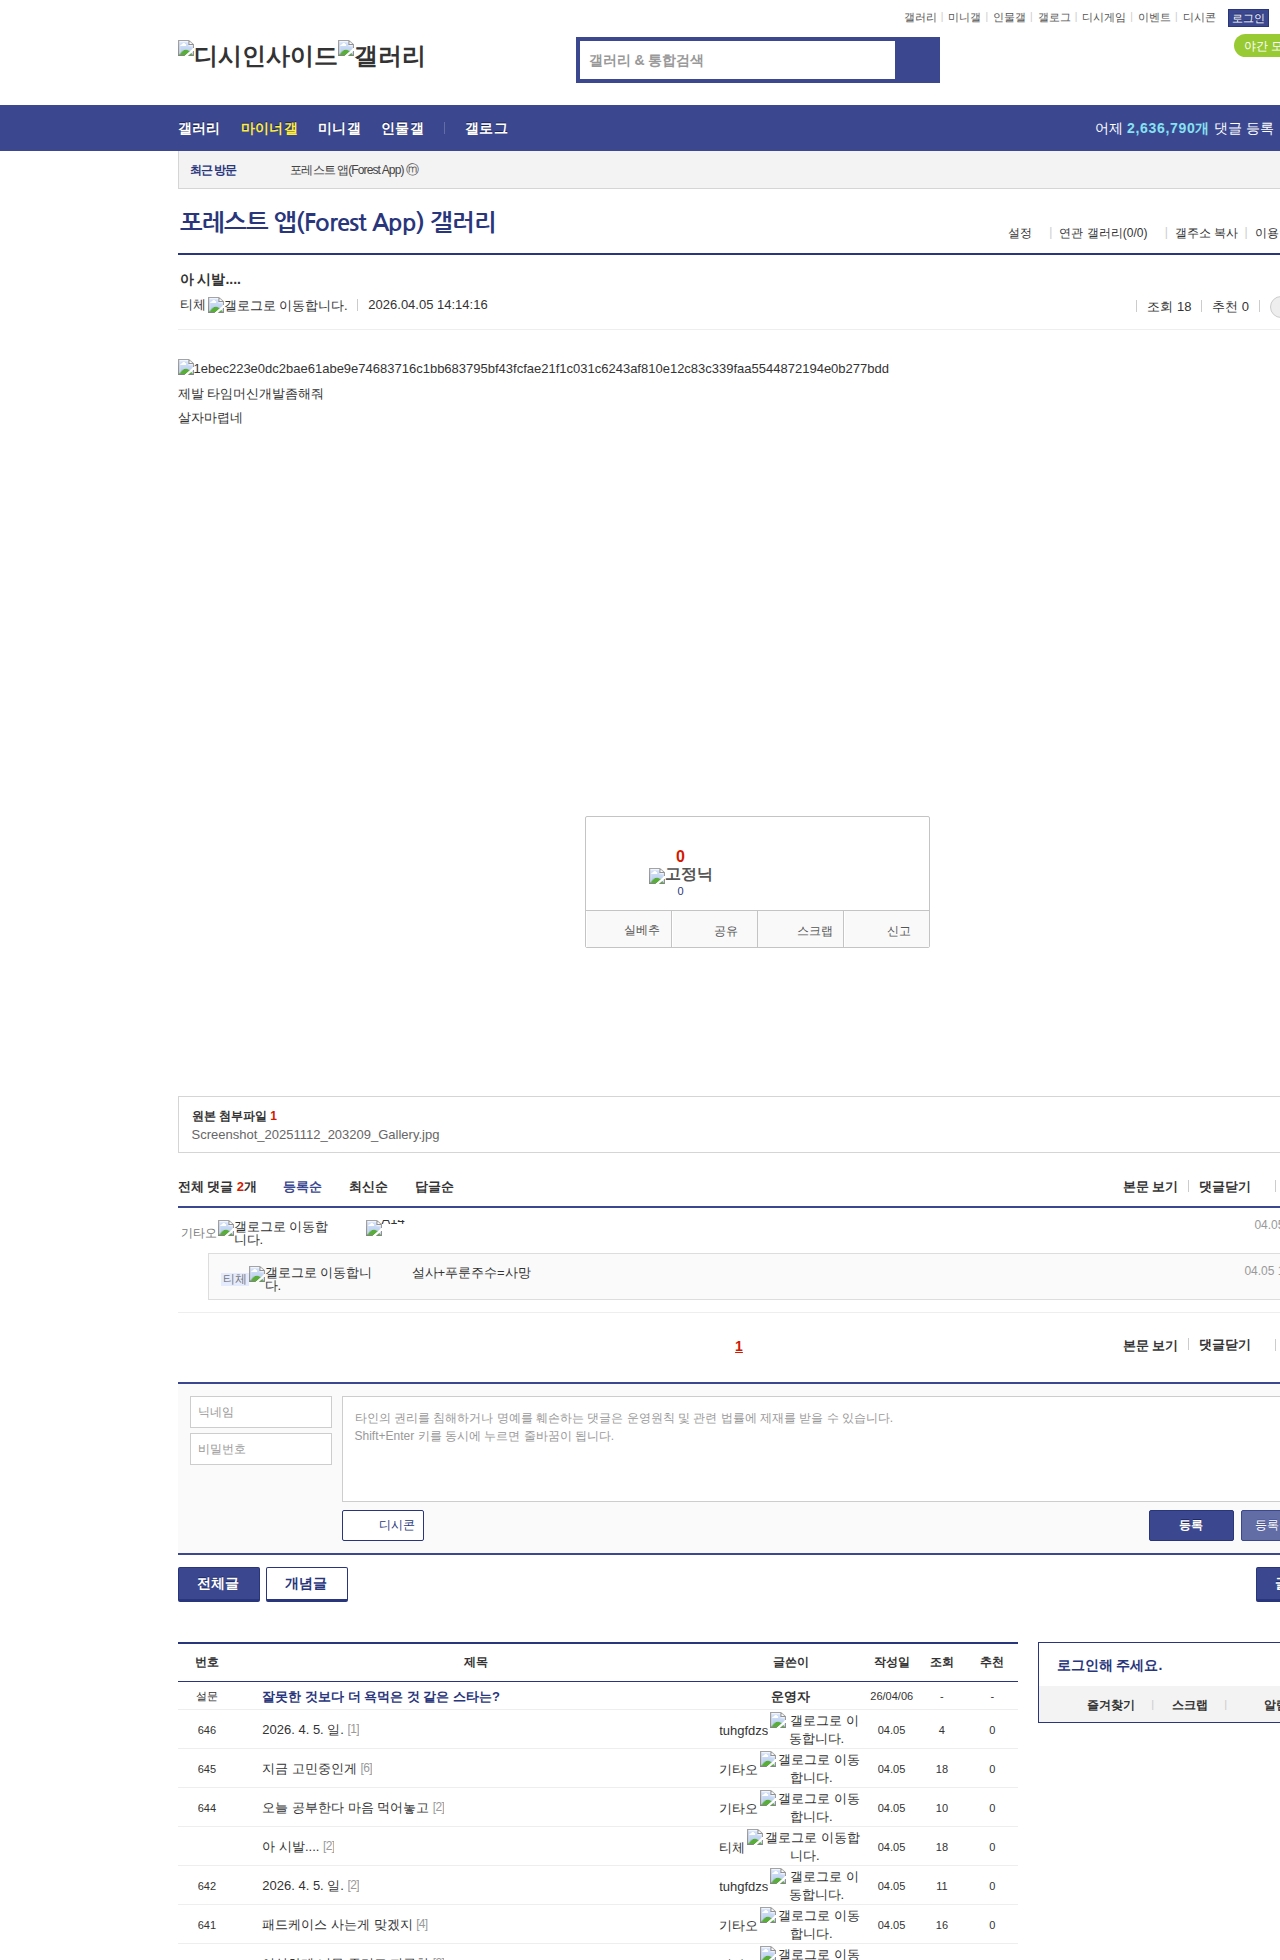The width and height of the screenshot is (1280, 1960).
Task: Click the comment text '설사+푸룬주스=사망'
Action: pos(471,1273)
